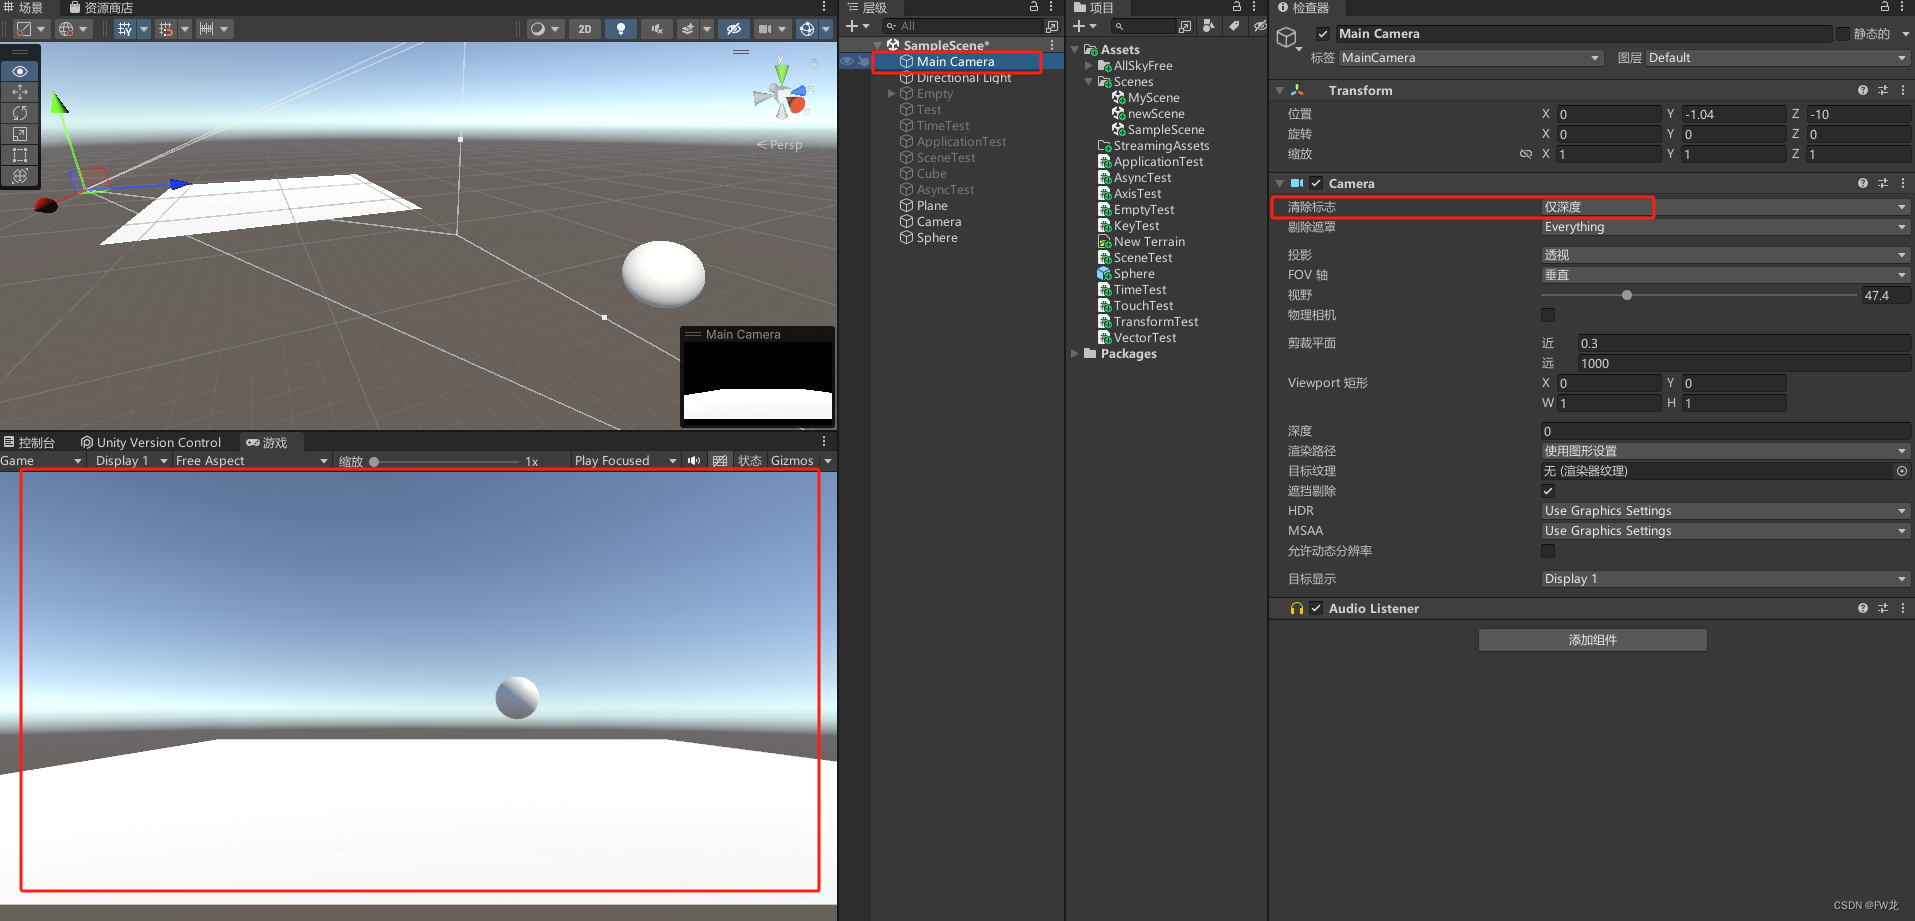Toggle Scene audio mute button

pos(657,29)
